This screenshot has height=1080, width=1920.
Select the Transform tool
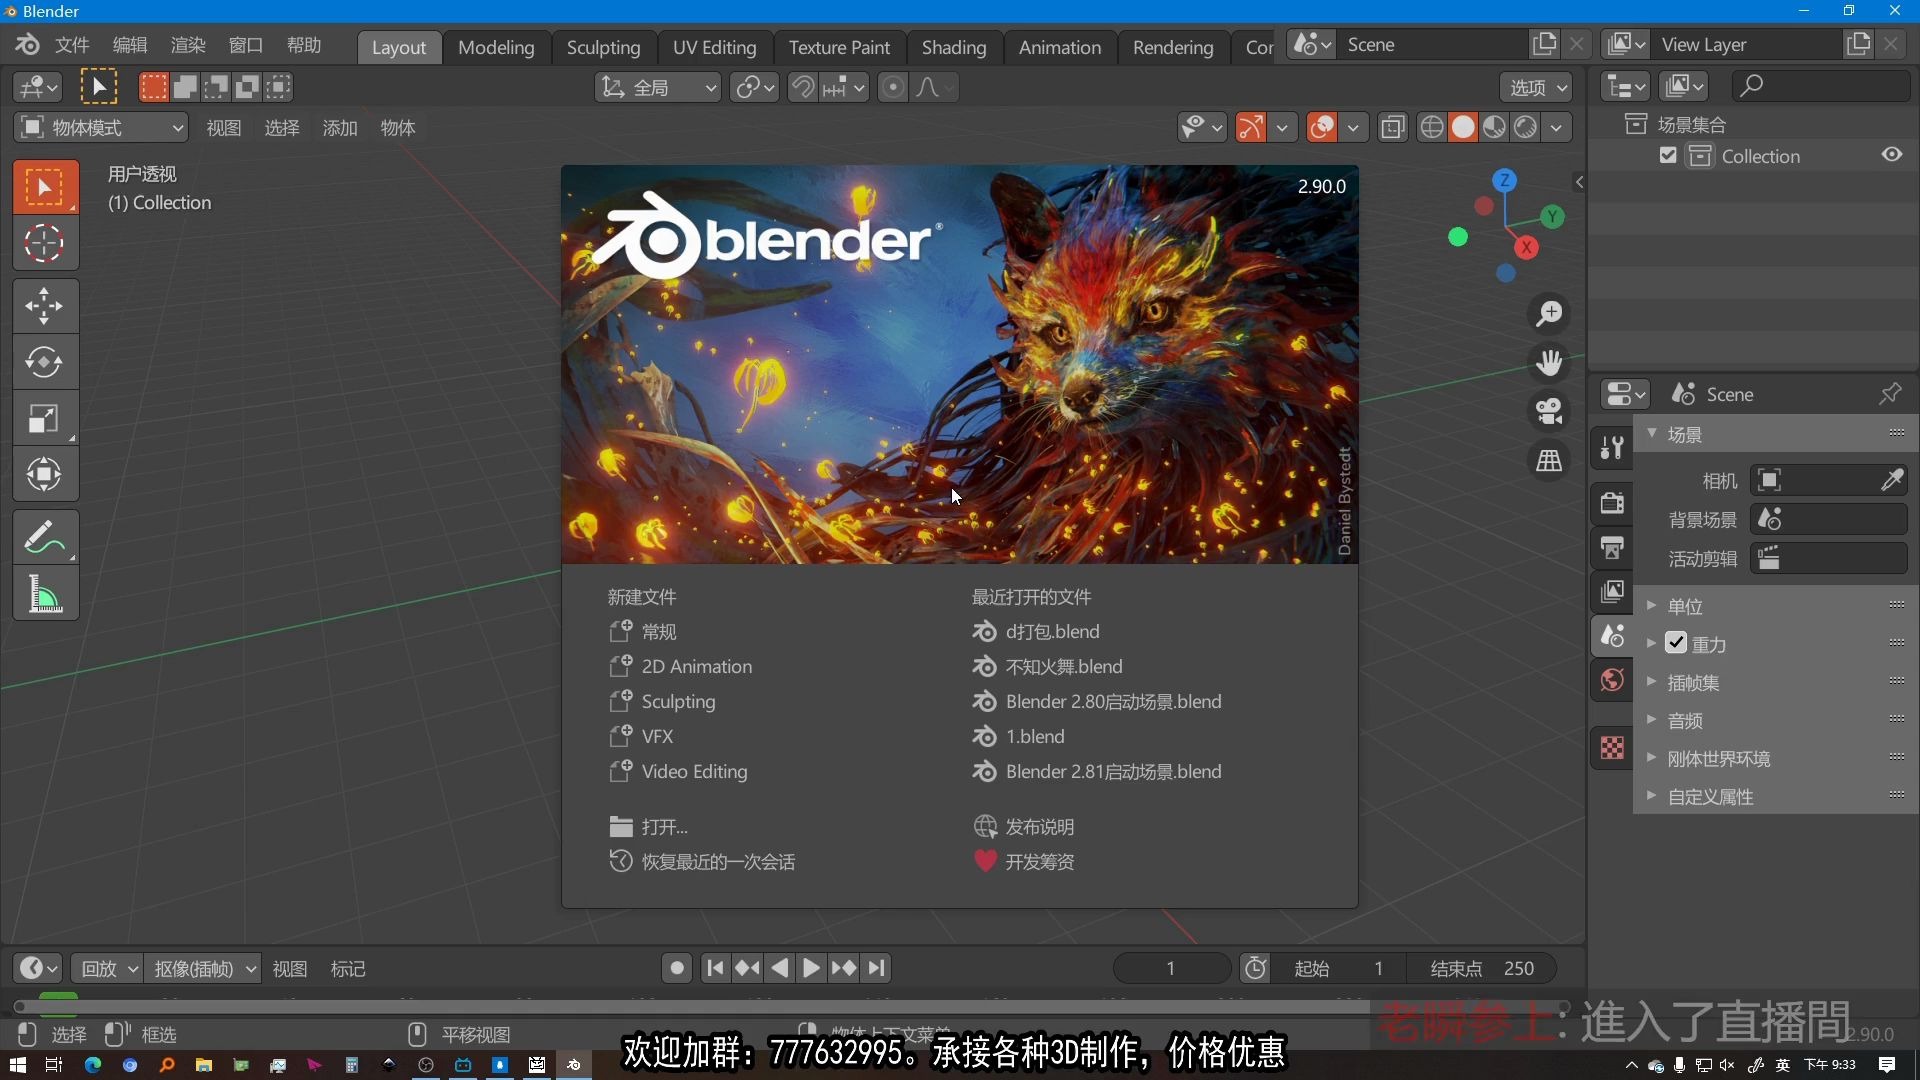(x=45, y=474)
